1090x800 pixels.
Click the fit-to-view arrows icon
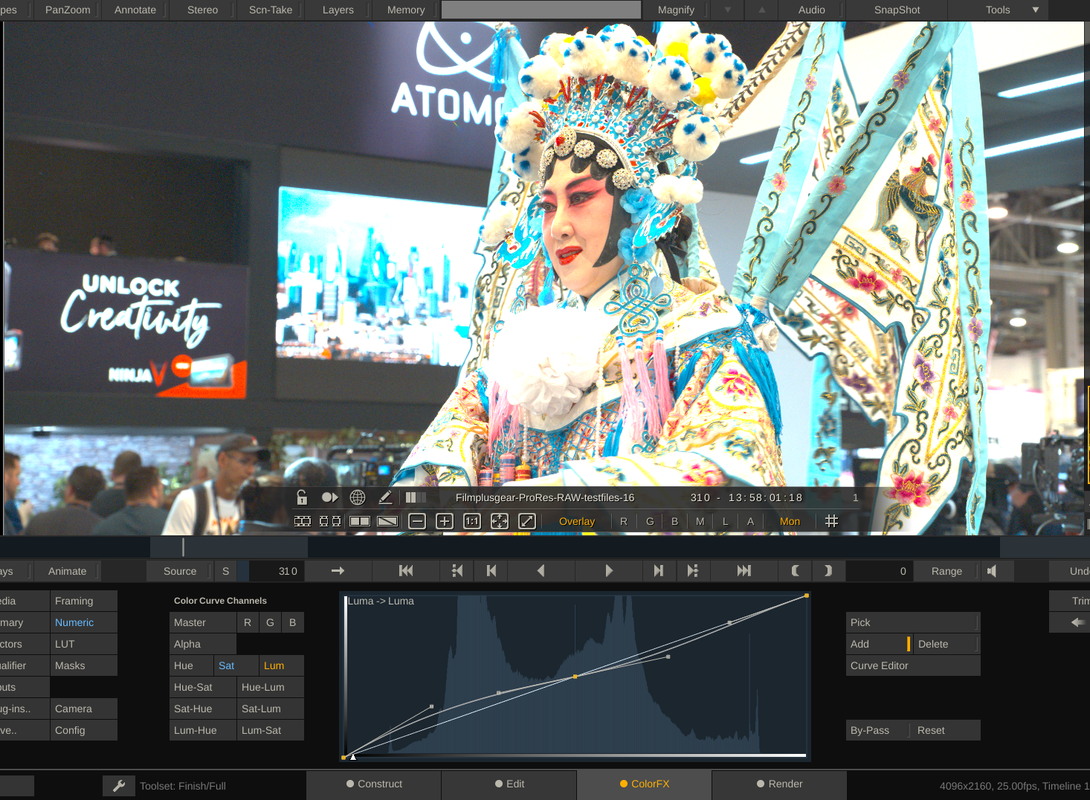(499, 521)
